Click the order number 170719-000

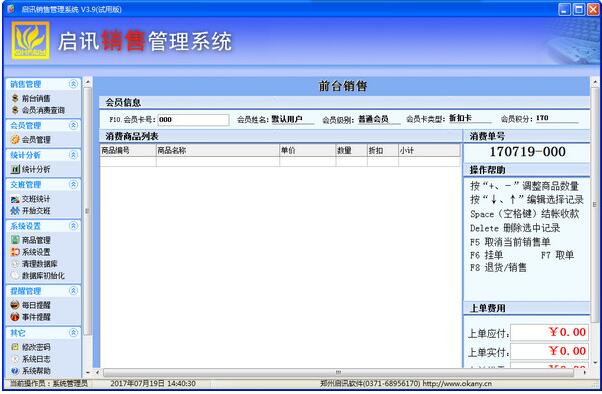click(527, 152)
